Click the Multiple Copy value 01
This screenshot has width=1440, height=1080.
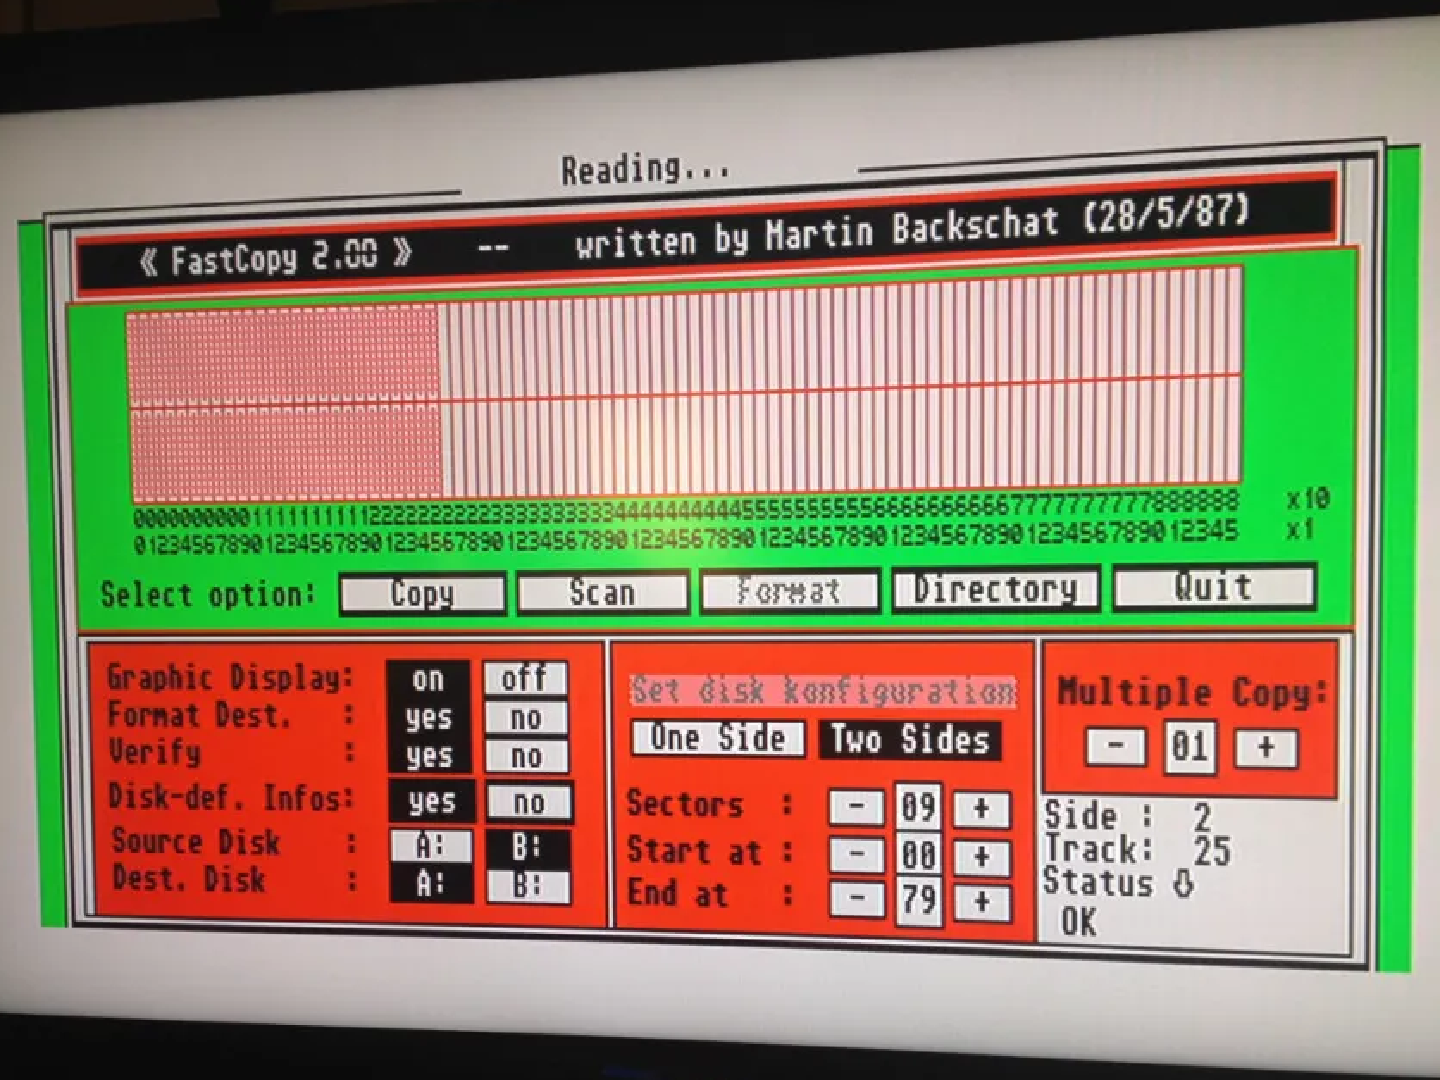tap(1190, 747)
